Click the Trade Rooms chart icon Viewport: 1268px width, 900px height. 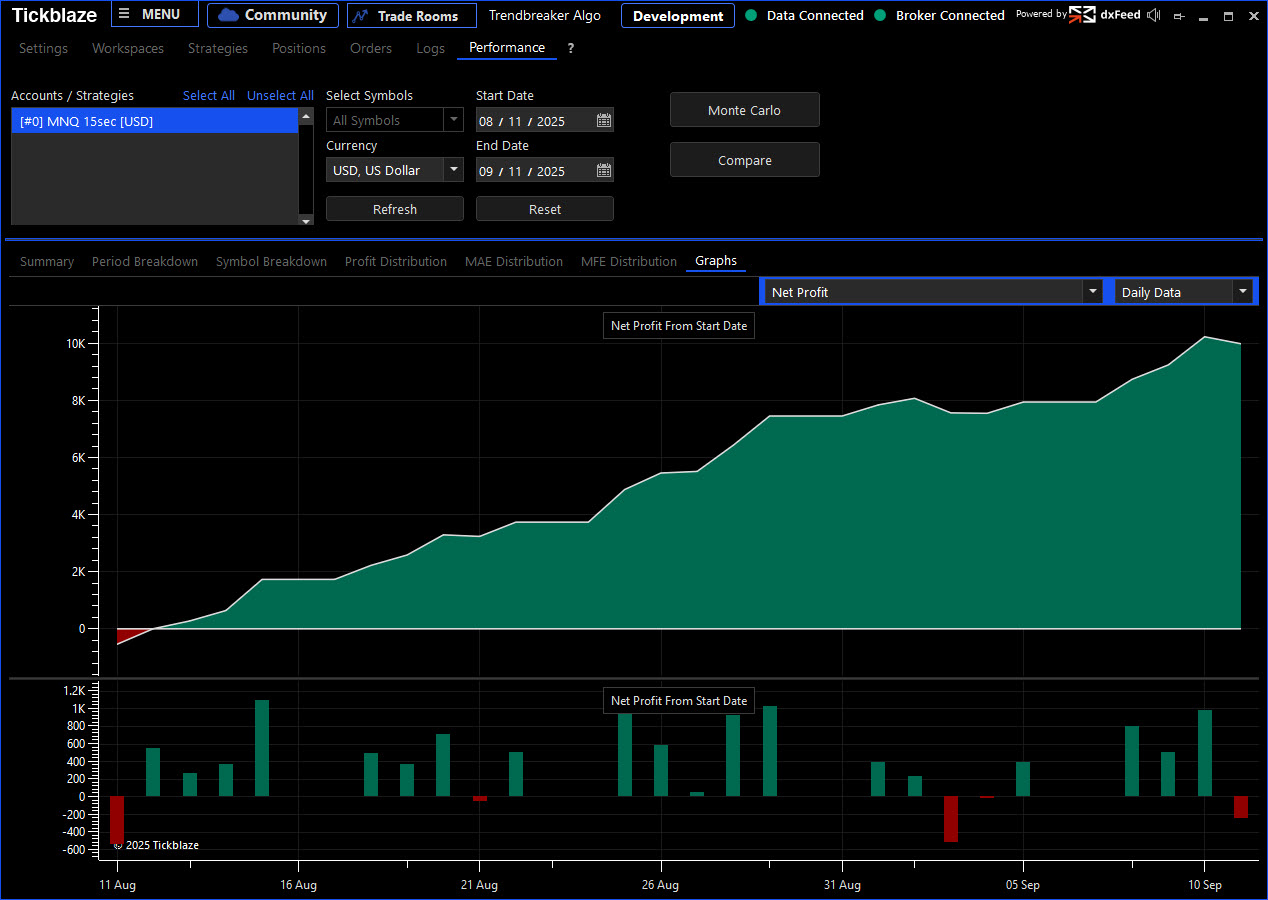[x=361, y=16]
